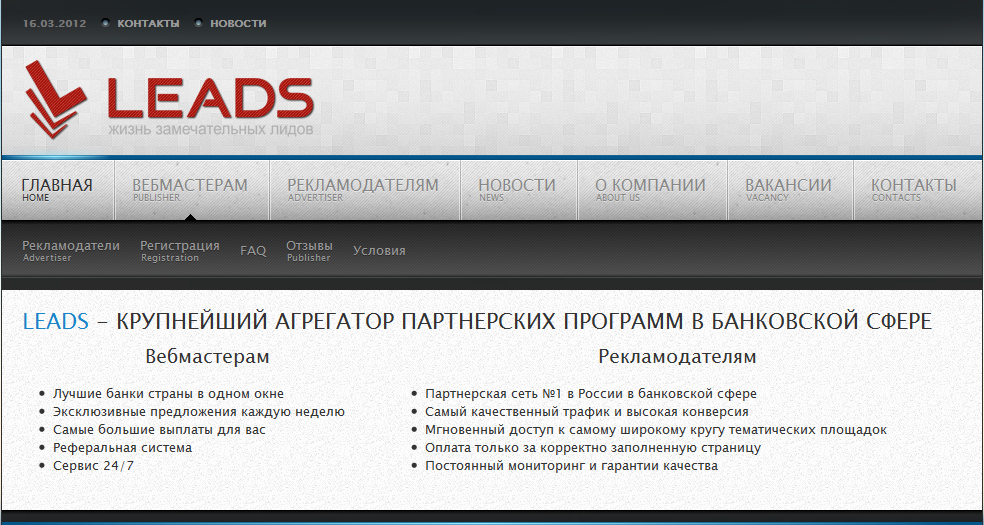Click 'Оплата только за корректно заполненную страницу'
The image size is (984, 525).
[x=593, y=448]
